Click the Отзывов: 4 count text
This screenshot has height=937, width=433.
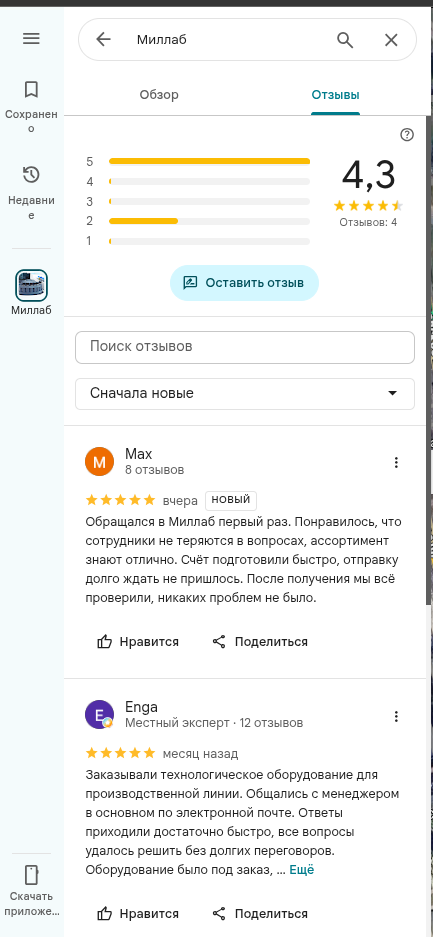click(x=368, y=223)
